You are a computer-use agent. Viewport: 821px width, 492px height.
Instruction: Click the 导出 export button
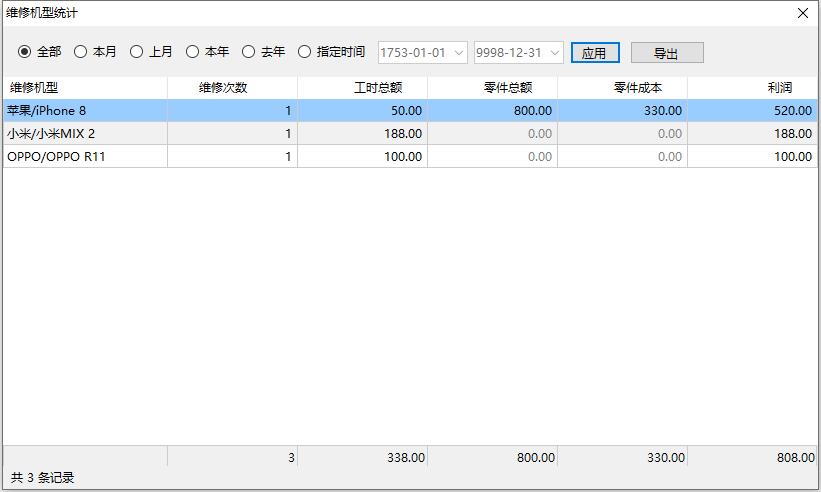pyautogui.click(x=667, y=53)
